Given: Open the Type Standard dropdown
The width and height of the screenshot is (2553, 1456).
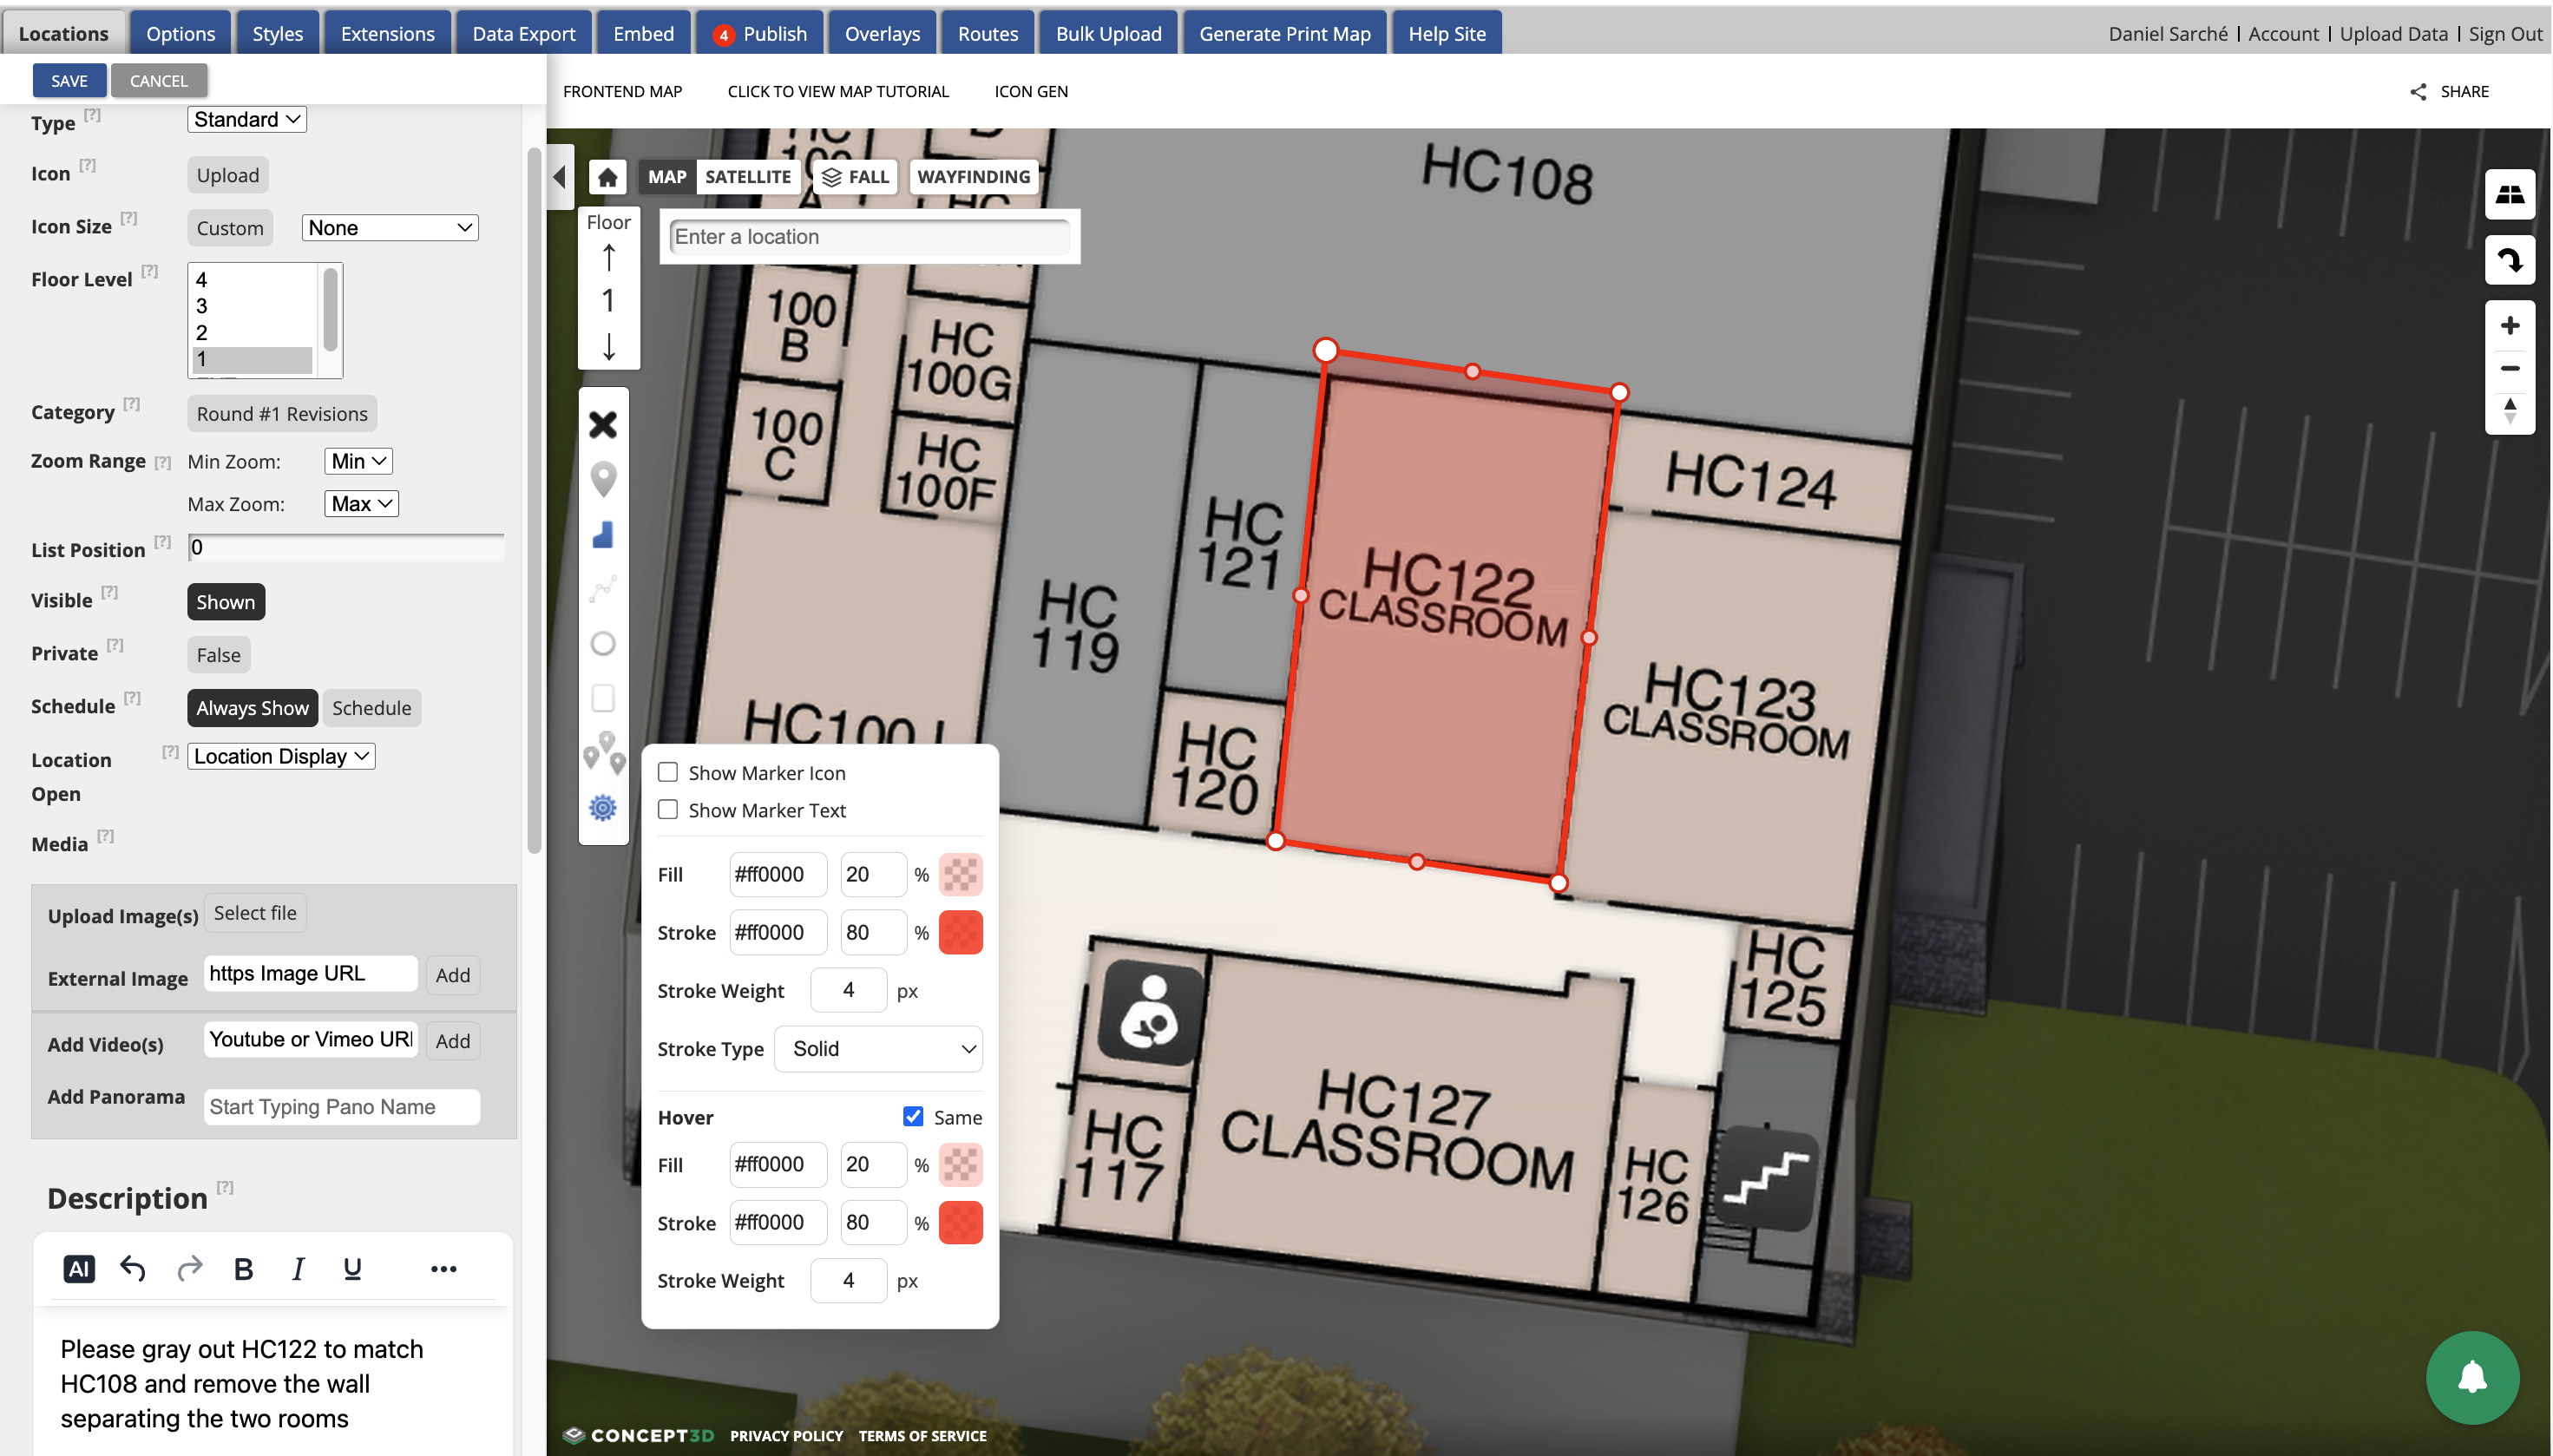Looking at the screenshot, I should (x=246, y=119).
